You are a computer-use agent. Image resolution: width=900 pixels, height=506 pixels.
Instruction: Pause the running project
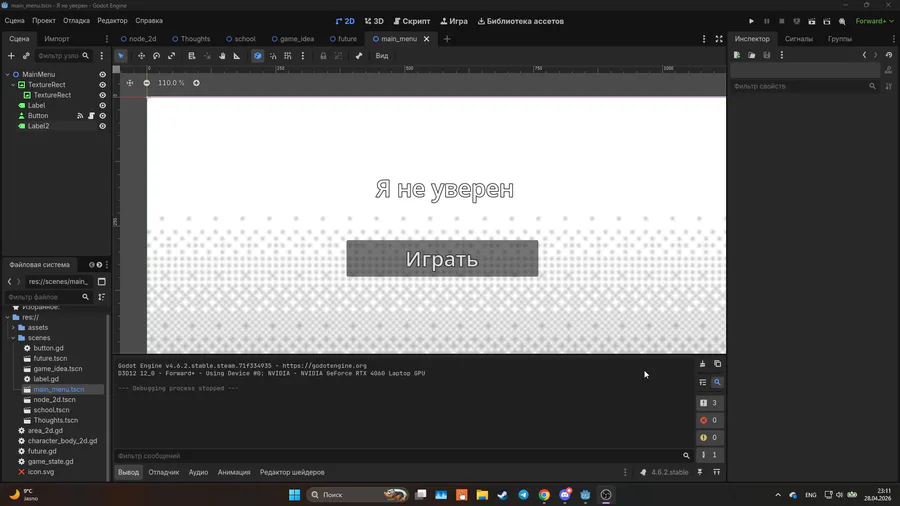(x=766, y=21)
